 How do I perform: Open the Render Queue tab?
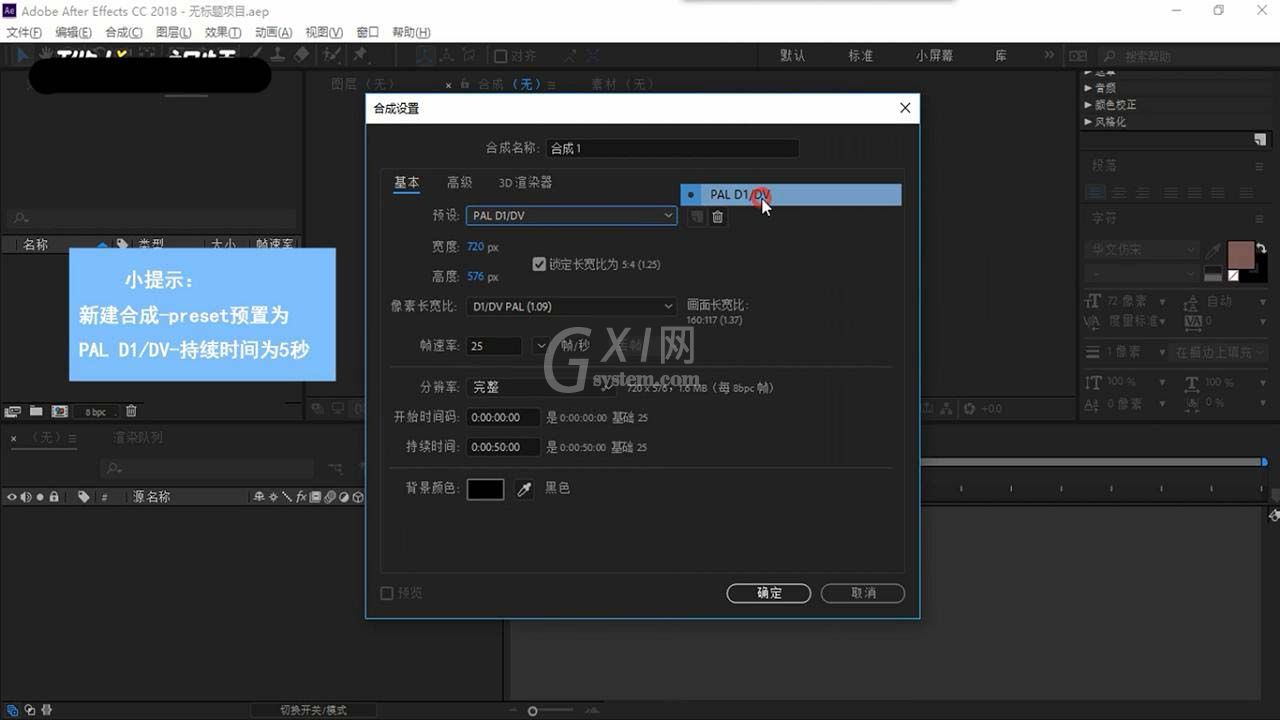pos(138,438)
